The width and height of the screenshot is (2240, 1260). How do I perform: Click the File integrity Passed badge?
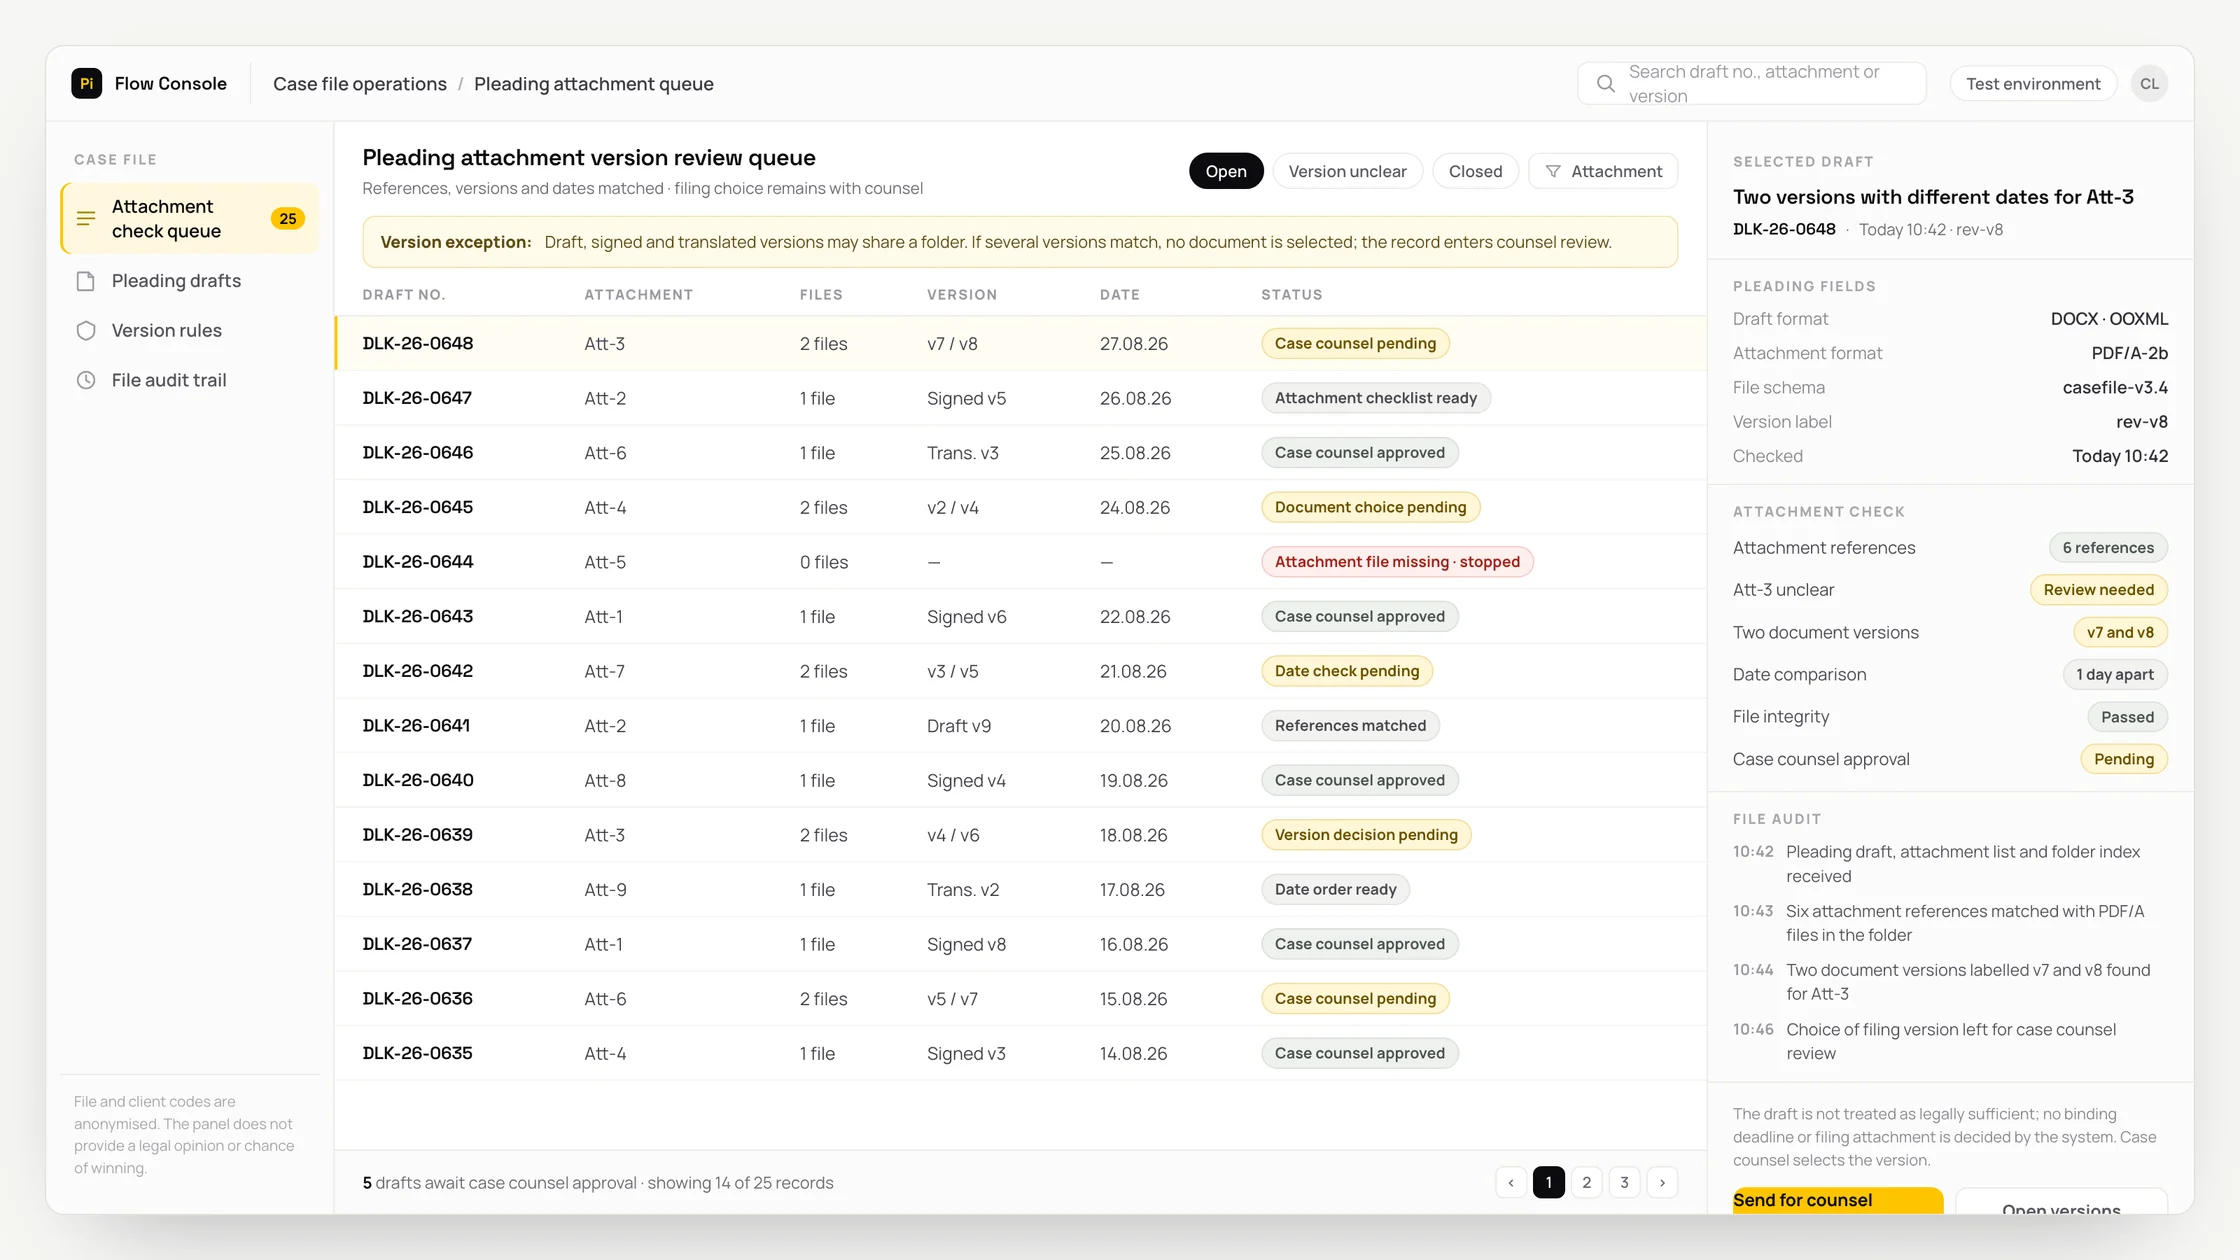pos(2127,717)
